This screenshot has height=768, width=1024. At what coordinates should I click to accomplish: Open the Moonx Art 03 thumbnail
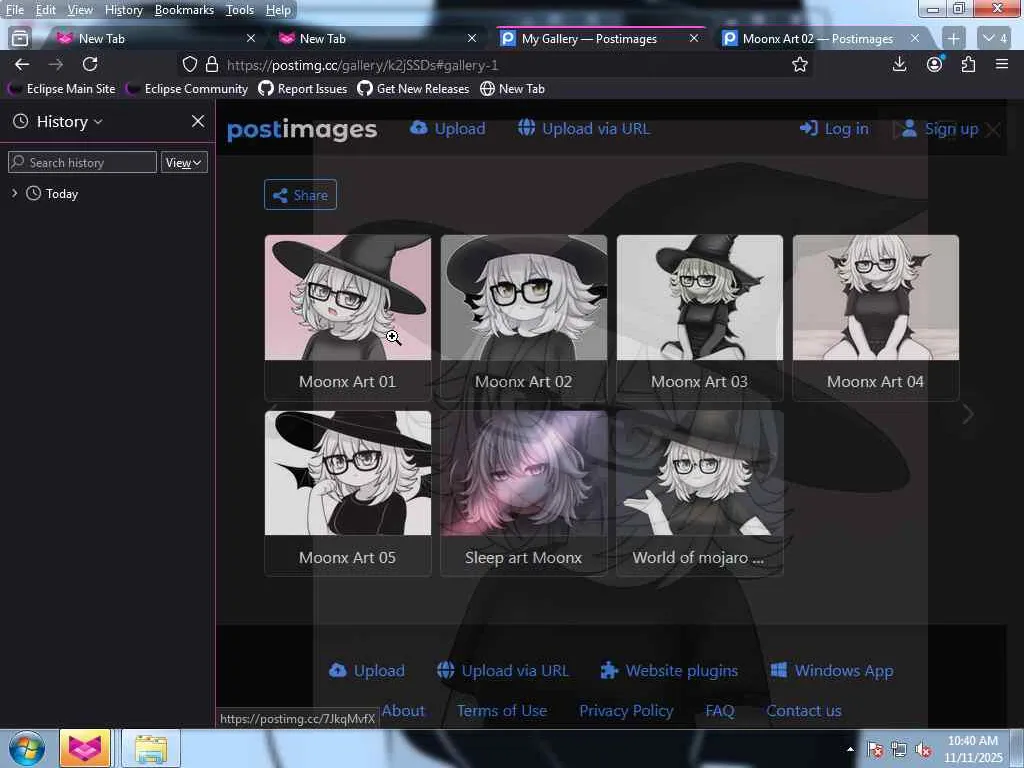pyautogui.click(x=699, y=298)
